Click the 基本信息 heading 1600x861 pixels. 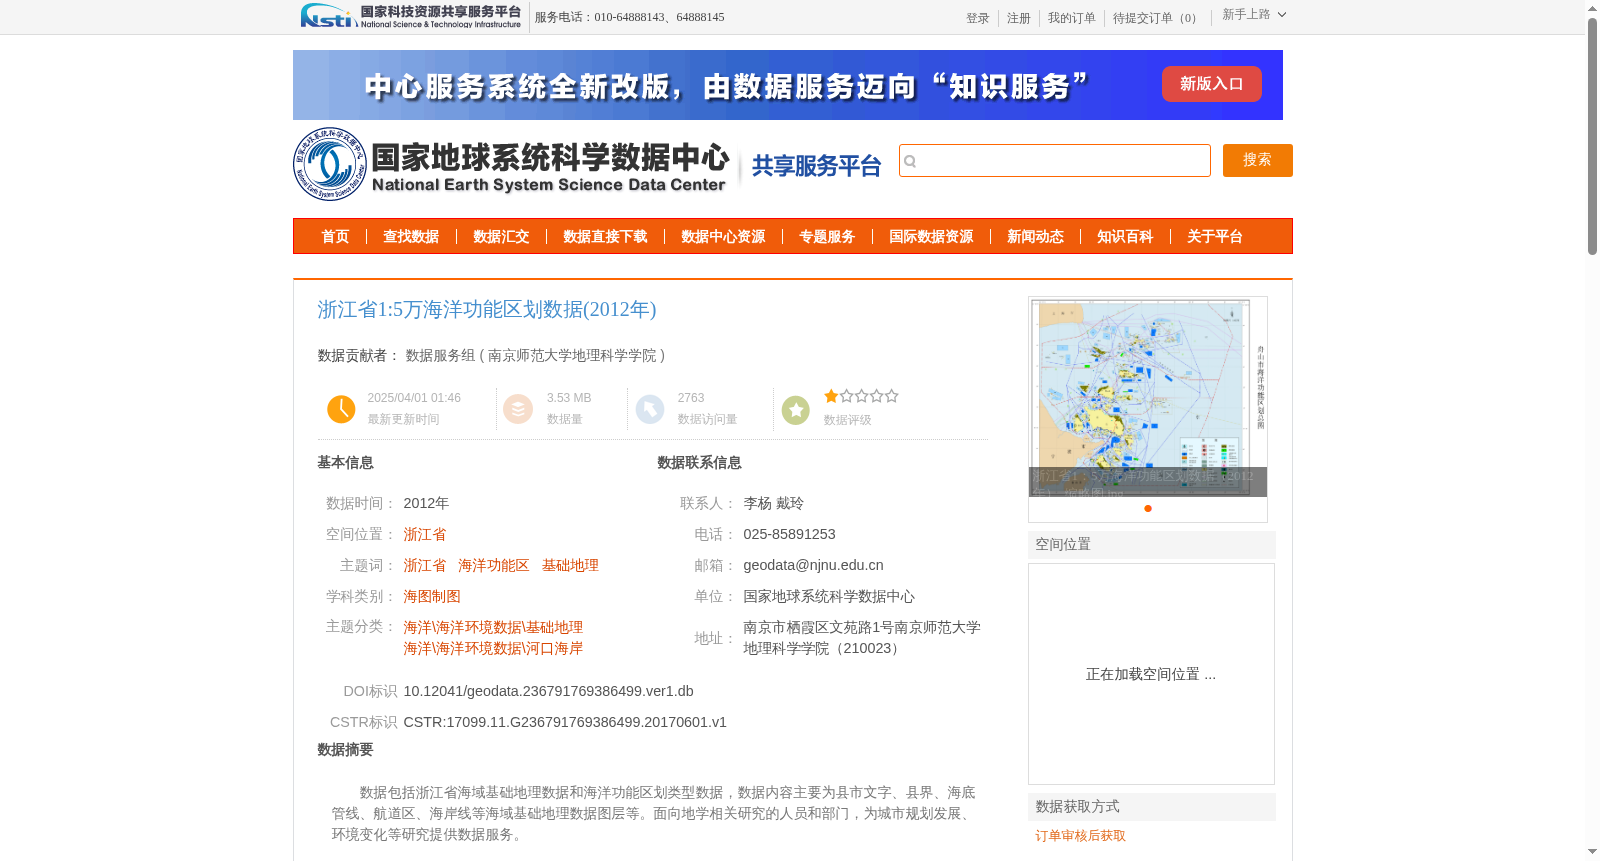tap(345, 463)
